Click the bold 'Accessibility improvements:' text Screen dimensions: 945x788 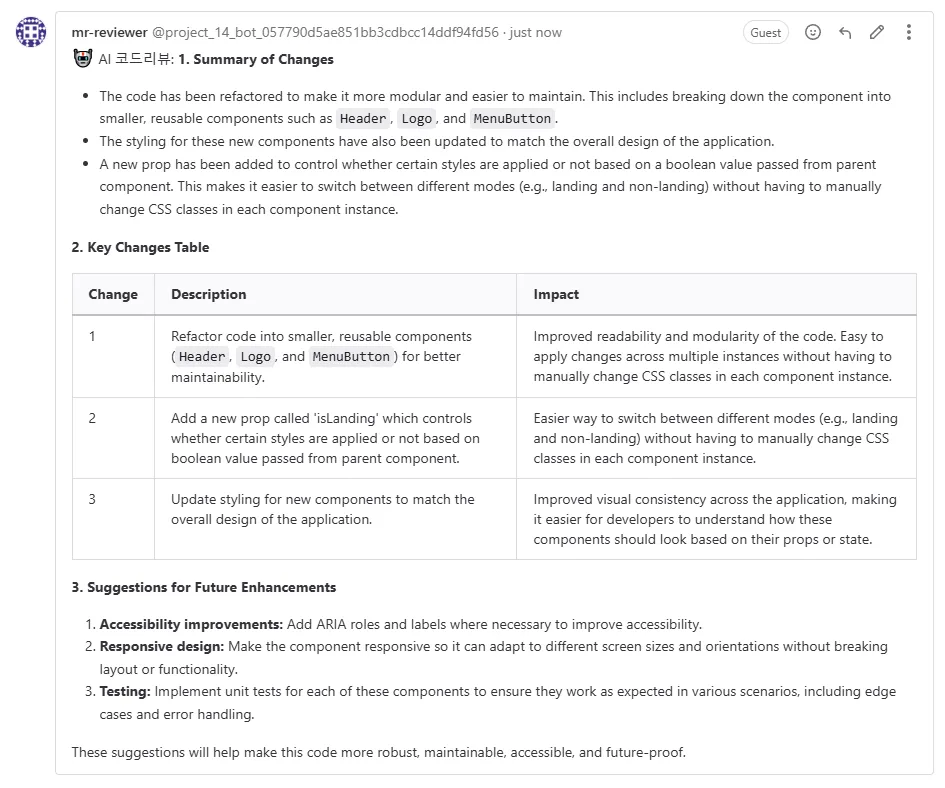click(191, 624)
